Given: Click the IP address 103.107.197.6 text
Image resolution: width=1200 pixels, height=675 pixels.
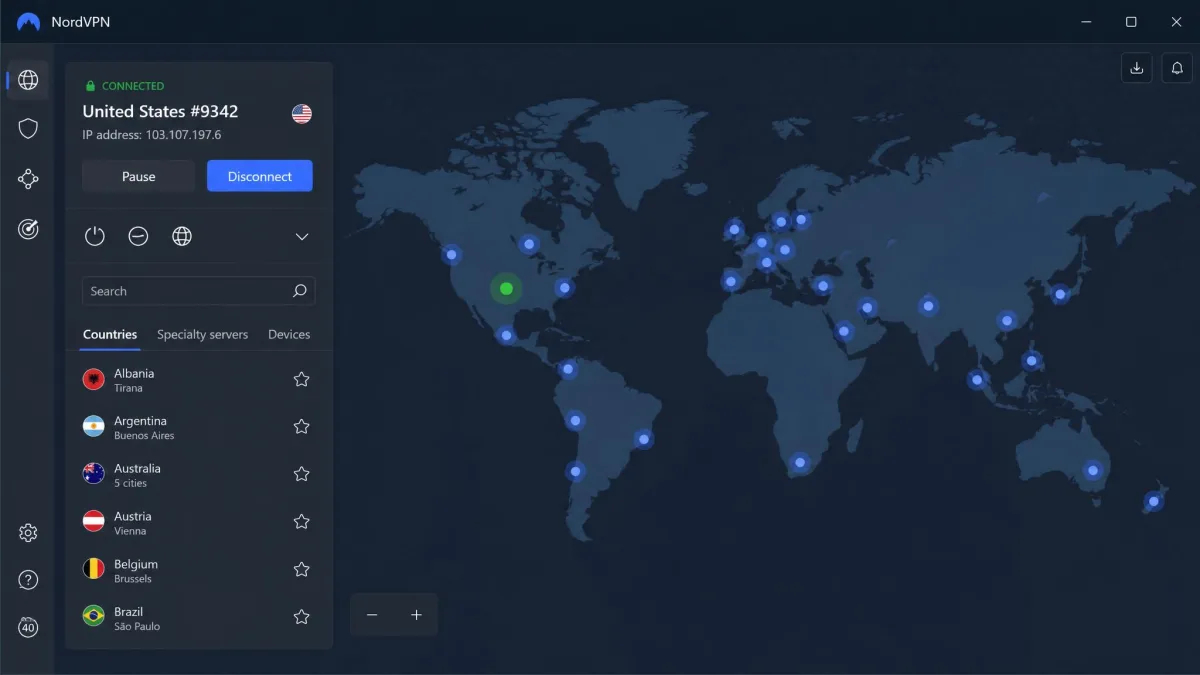Looking at the screenshot, I should [x=152, y=134].
